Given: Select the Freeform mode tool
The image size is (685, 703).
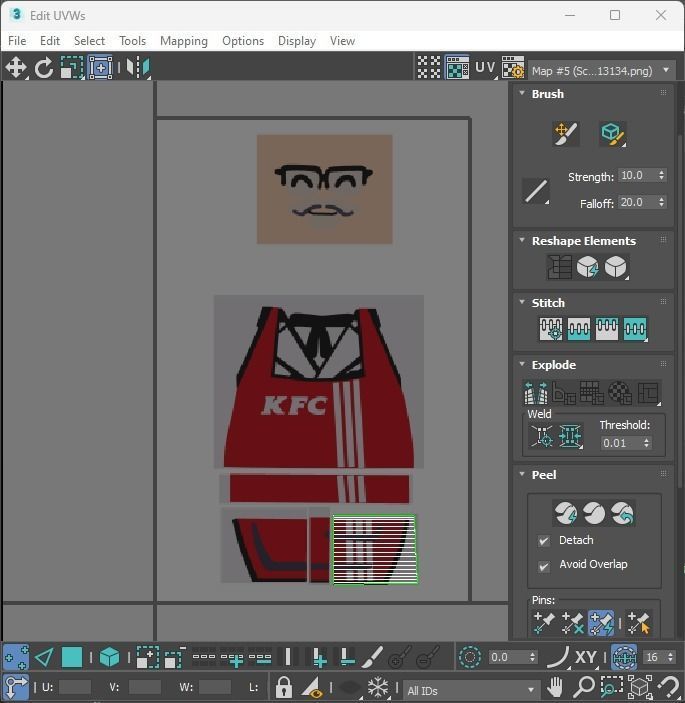Looking at the screenshot, I should [100, 68].
